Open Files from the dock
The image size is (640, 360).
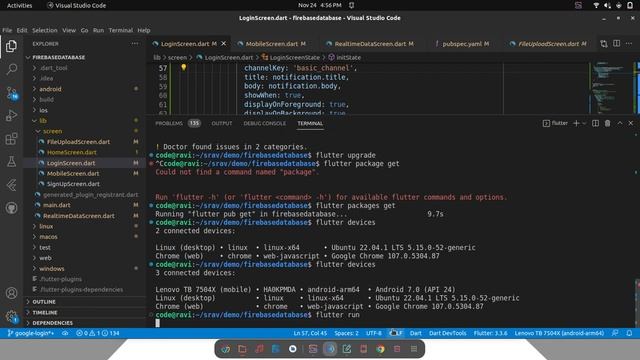242,349
